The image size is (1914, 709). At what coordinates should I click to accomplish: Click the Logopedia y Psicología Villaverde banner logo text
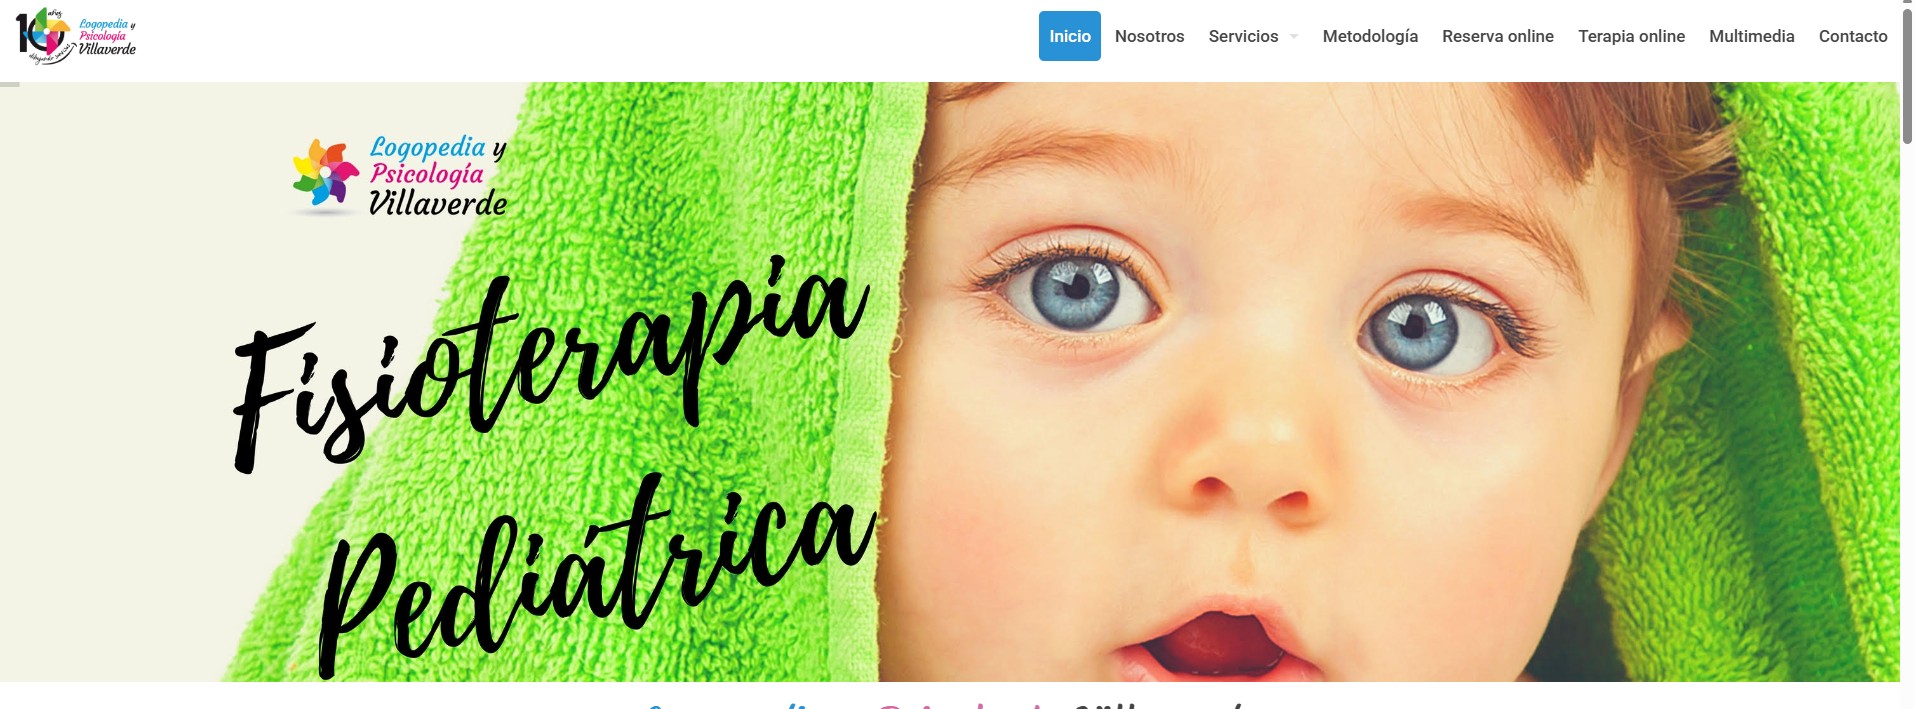pyautogui.click(x=438, y=176)
